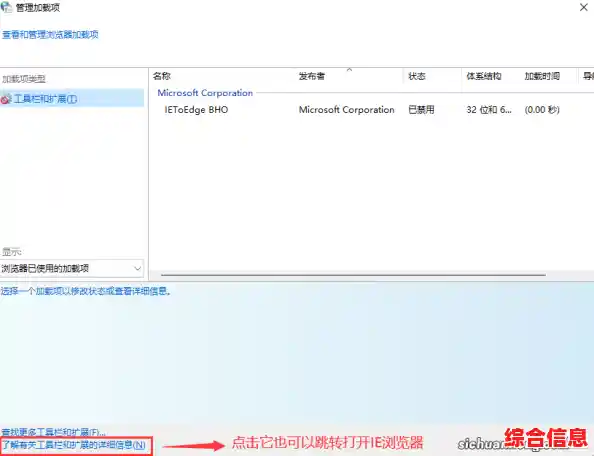594x456 pixels.
Task: Open the 查找更多工具栏和扩展 link
Action: pyautogui.click(x=54, y=432)
